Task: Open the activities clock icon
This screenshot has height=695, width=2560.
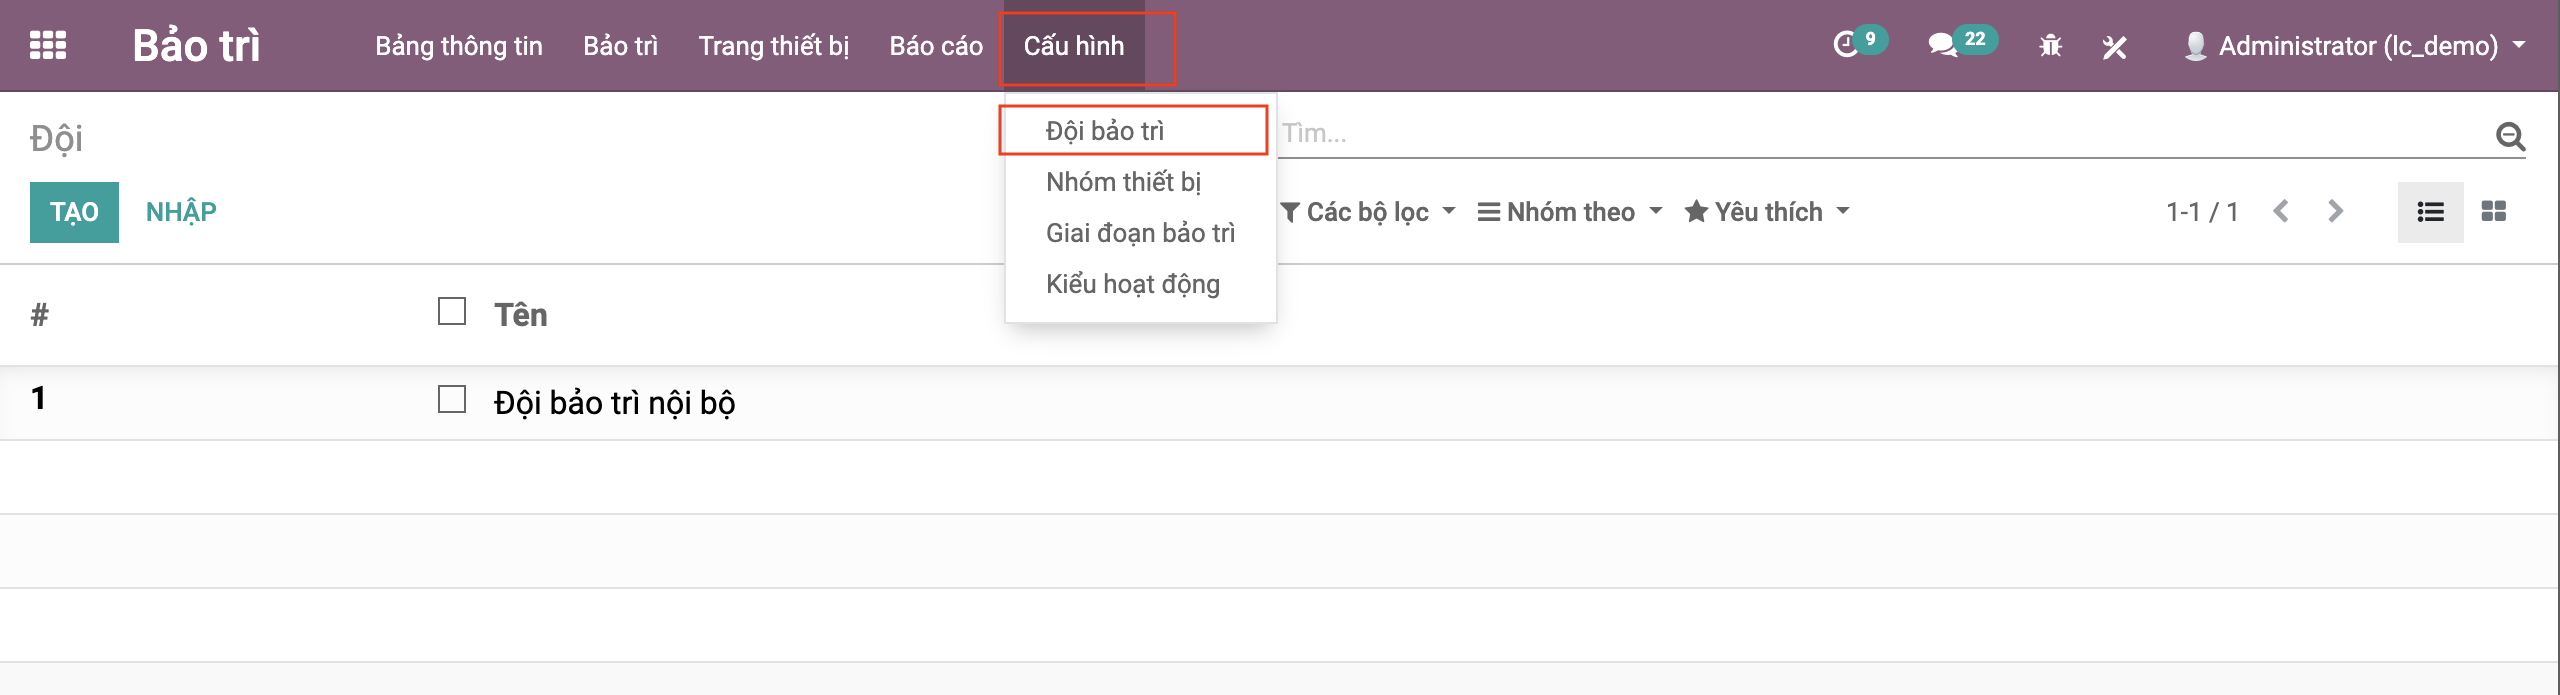Action: tap(1846, 45)
